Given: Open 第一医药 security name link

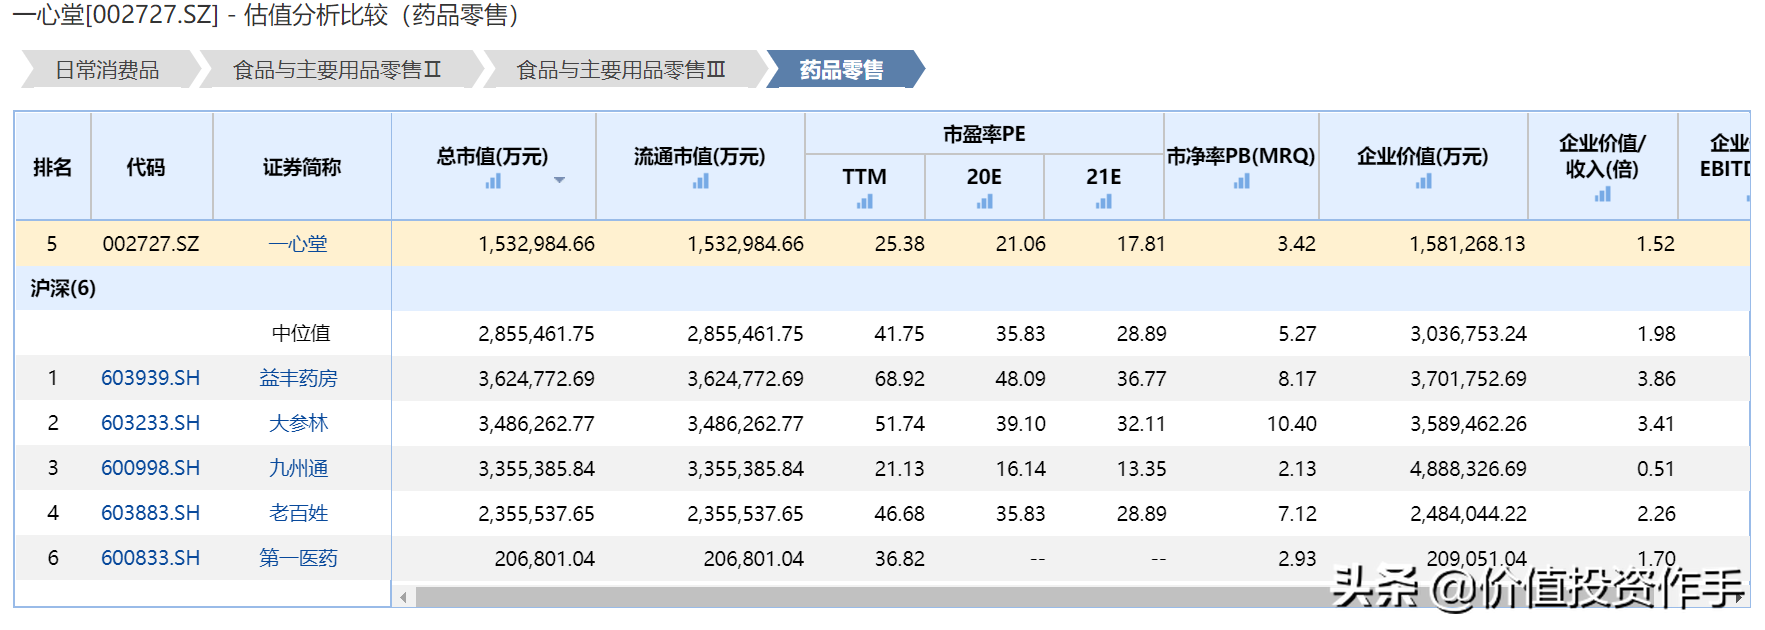Looking at the screenshot, I should (x=298, y=558).
